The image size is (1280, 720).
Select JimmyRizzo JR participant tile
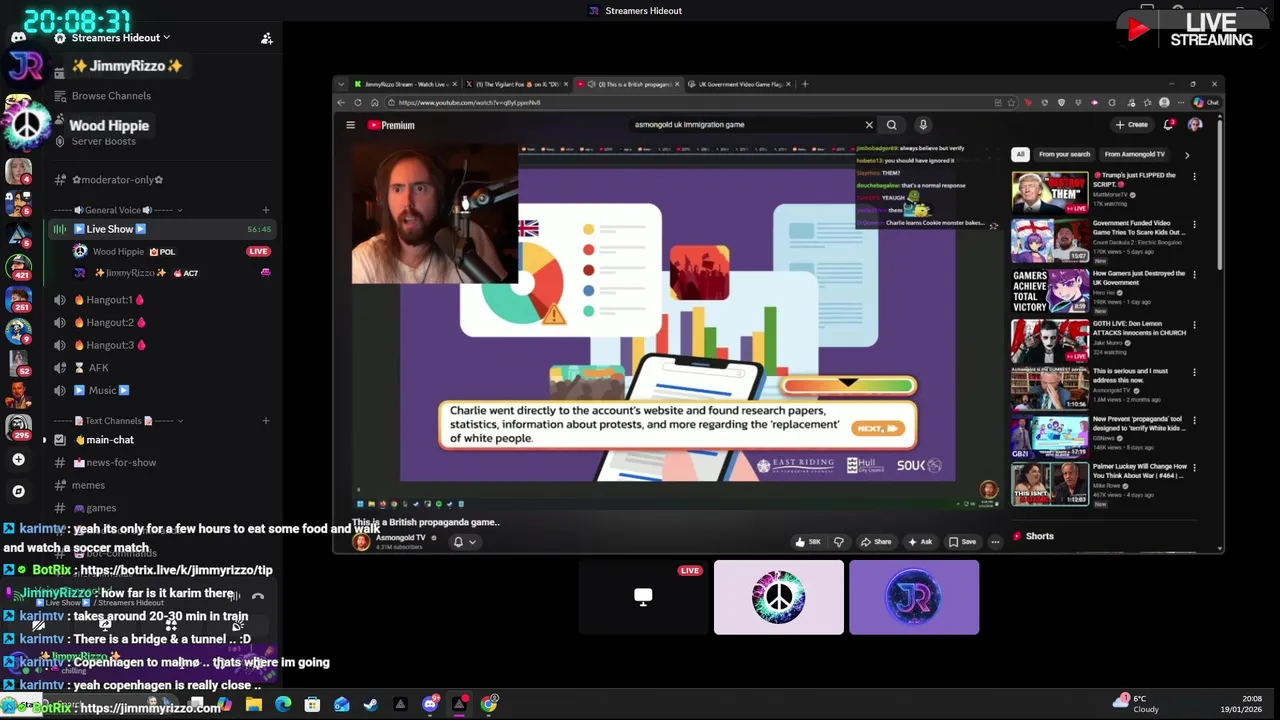(914, 597)
